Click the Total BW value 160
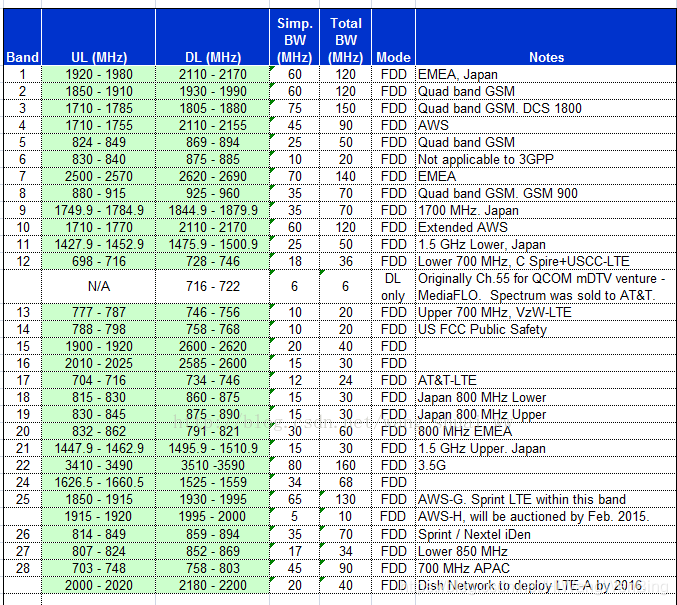The height and width of the screenshot is (605, 677). (345, 465)
